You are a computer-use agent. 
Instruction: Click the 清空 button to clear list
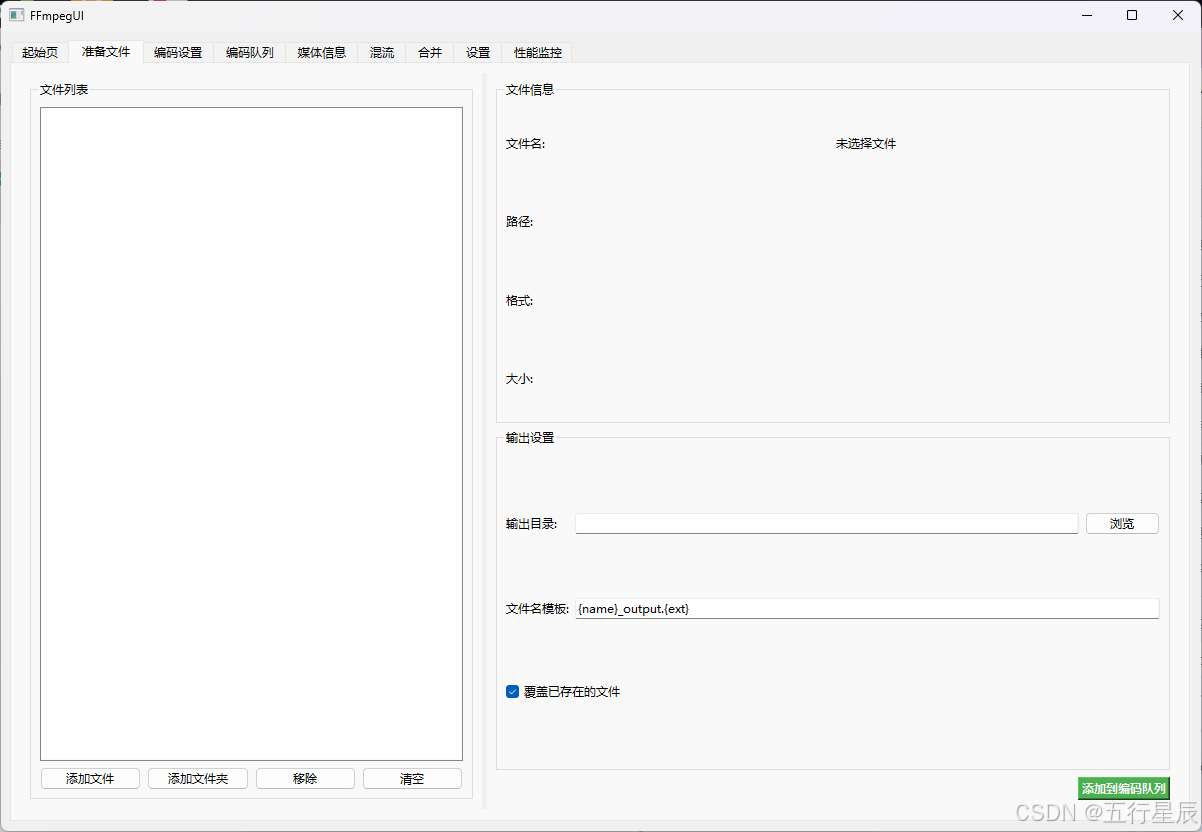point(412,779)
